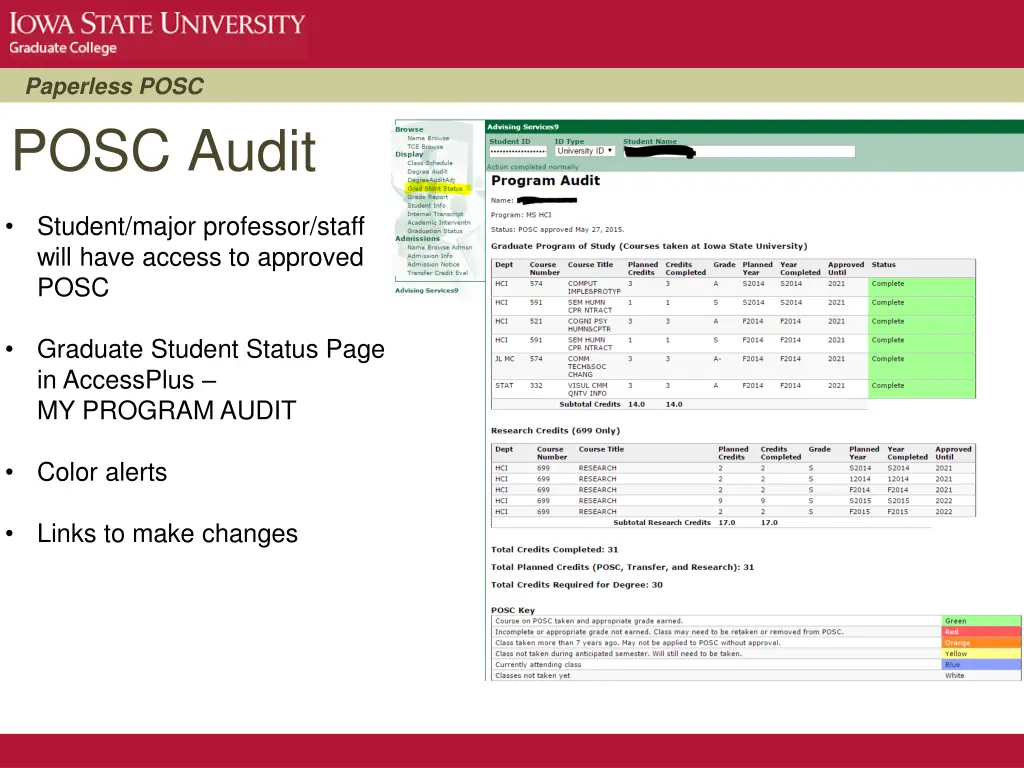
Task: Open "Degree Audit" from the sidebar
Action: (428, 171)
